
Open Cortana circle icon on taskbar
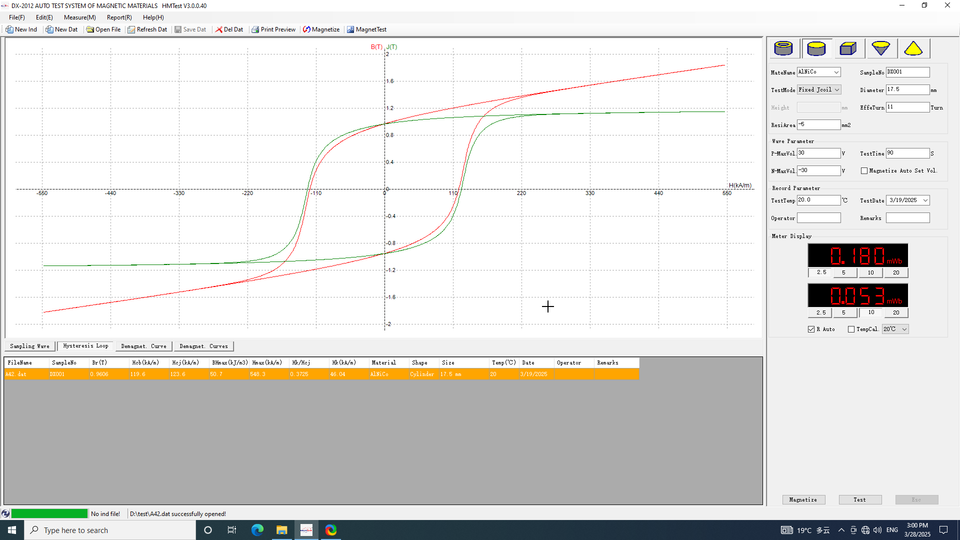(208, 530)
